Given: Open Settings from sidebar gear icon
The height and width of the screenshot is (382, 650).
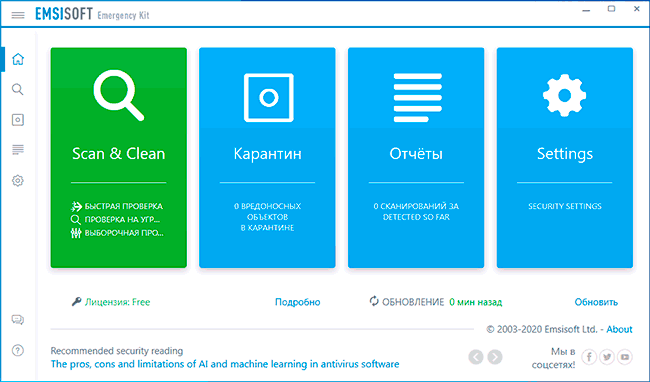Looking at the screenshot, I should (x=18, y=181).
